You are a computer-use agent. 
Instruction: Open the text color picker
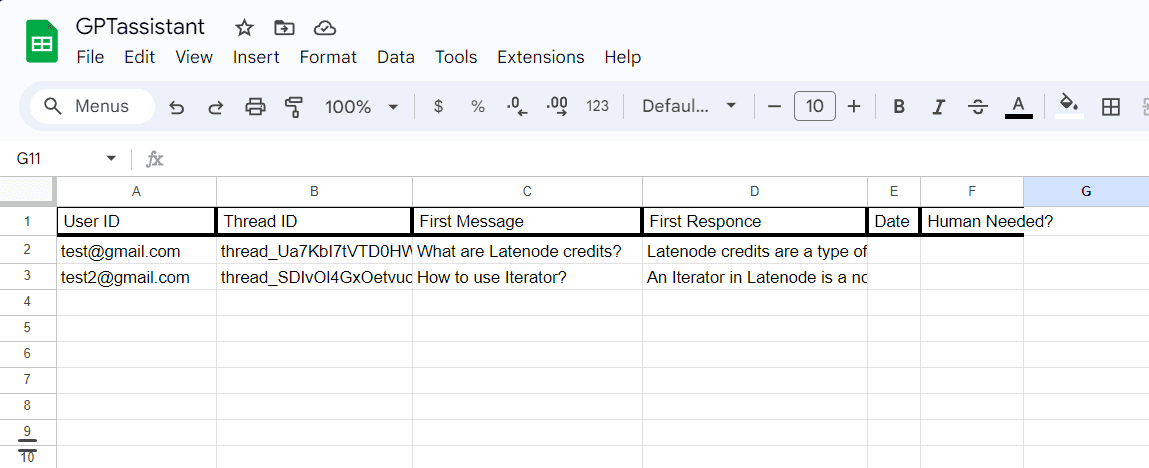(x=1018, y=107)
